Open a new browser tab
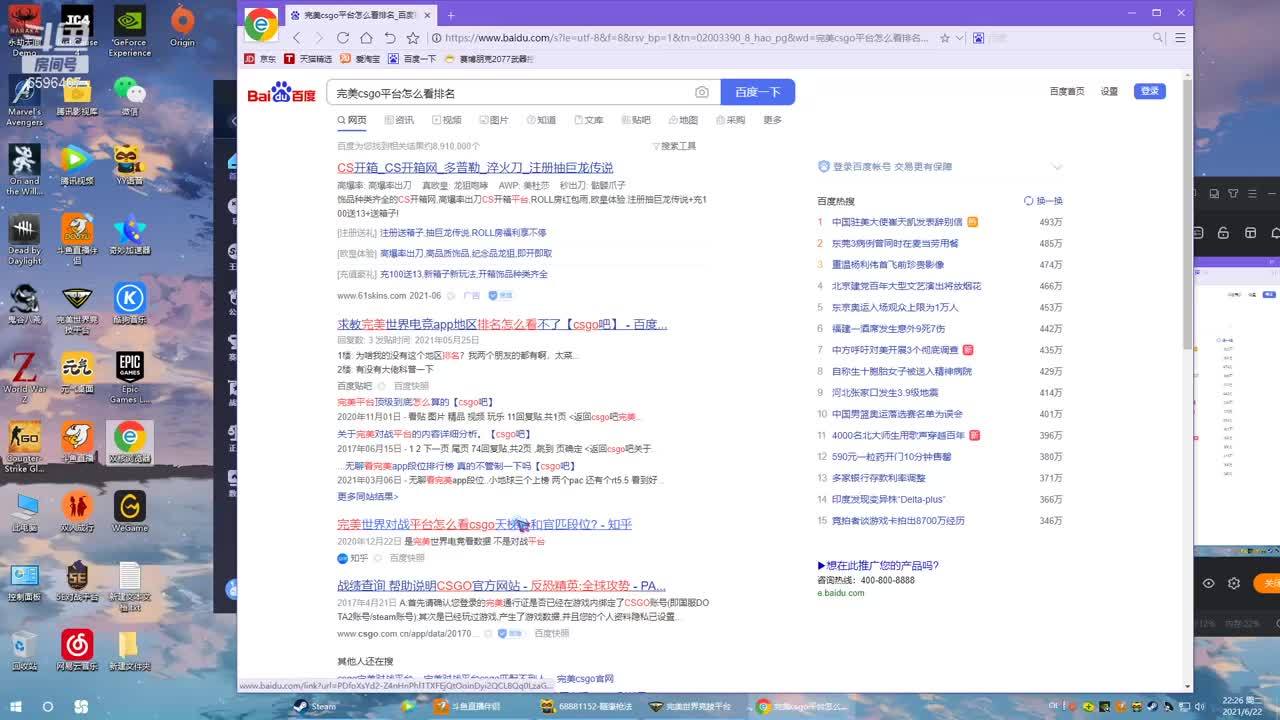The width and height of the screenshot is (1280, 720). click(x=451, y=15)
